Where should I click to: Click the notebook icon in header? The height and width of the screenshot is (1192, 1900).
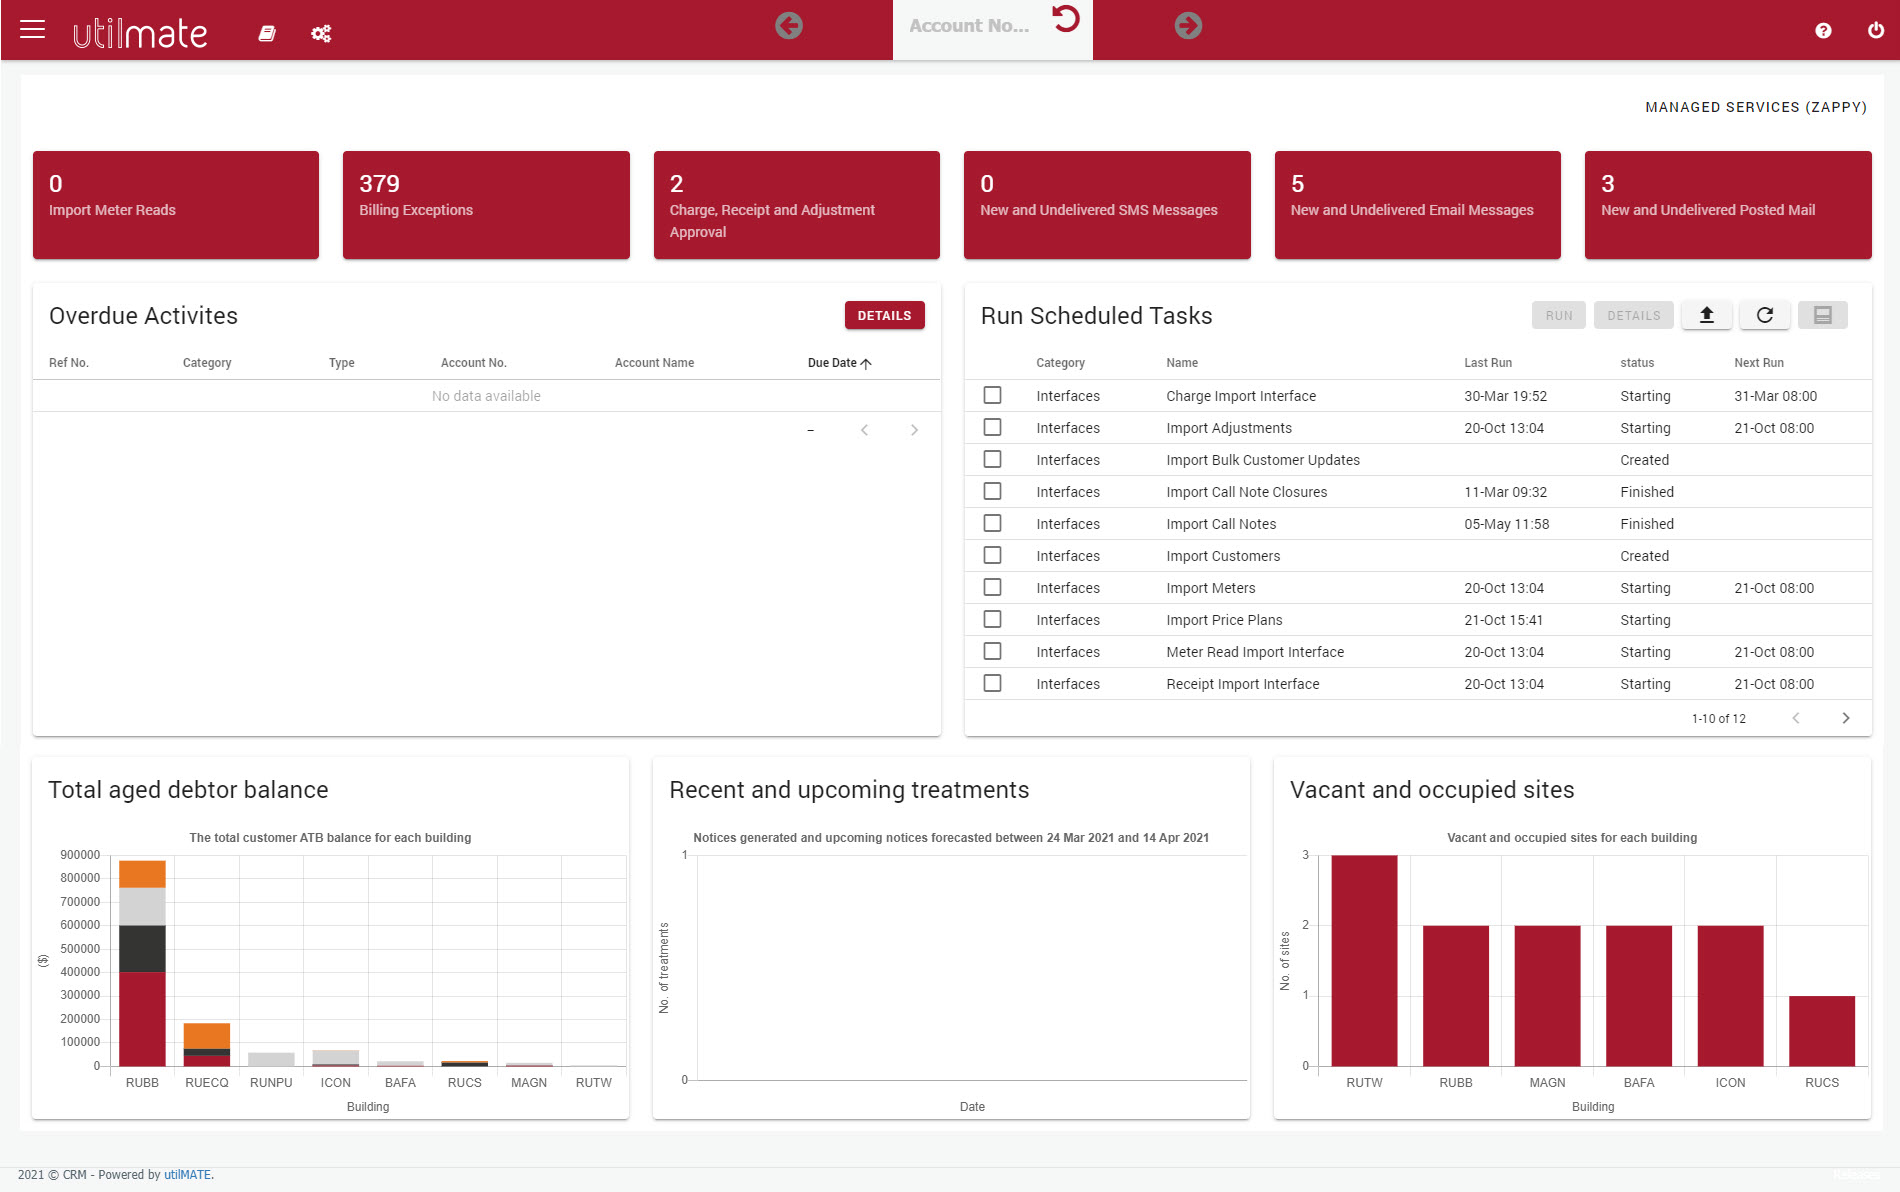pyautogui.click(x=267, y=34)
